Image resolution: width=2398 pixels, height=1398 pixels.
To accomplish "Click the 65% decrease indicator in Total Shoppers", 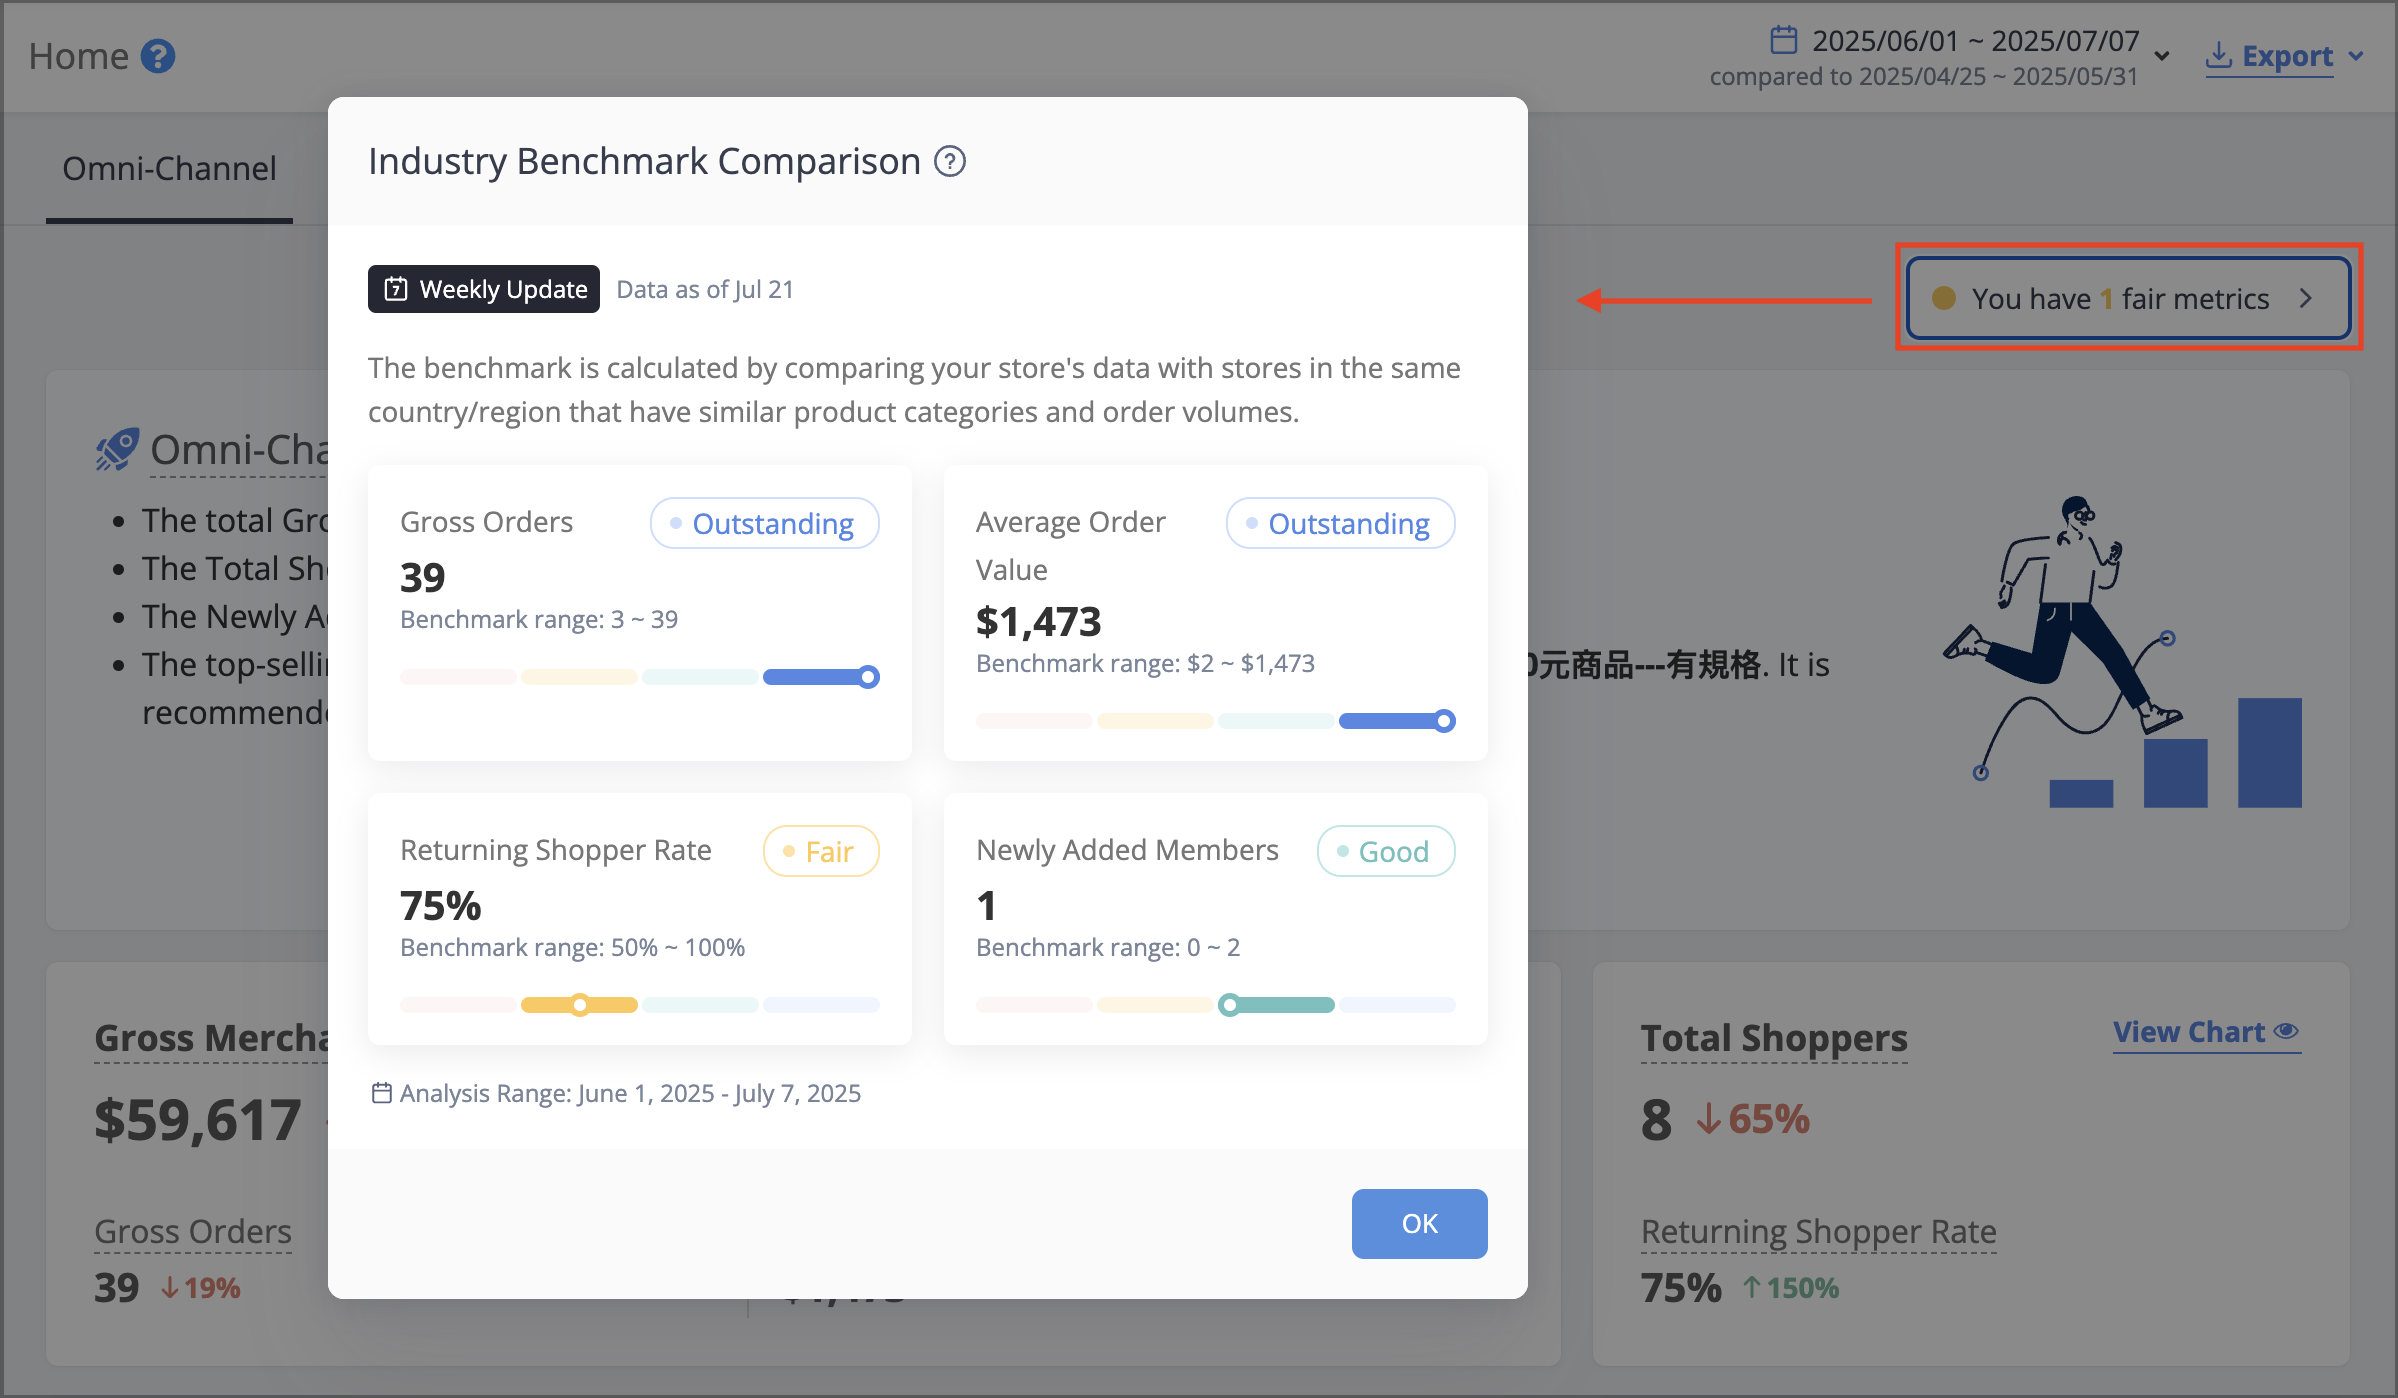I will [1753, 1119].
